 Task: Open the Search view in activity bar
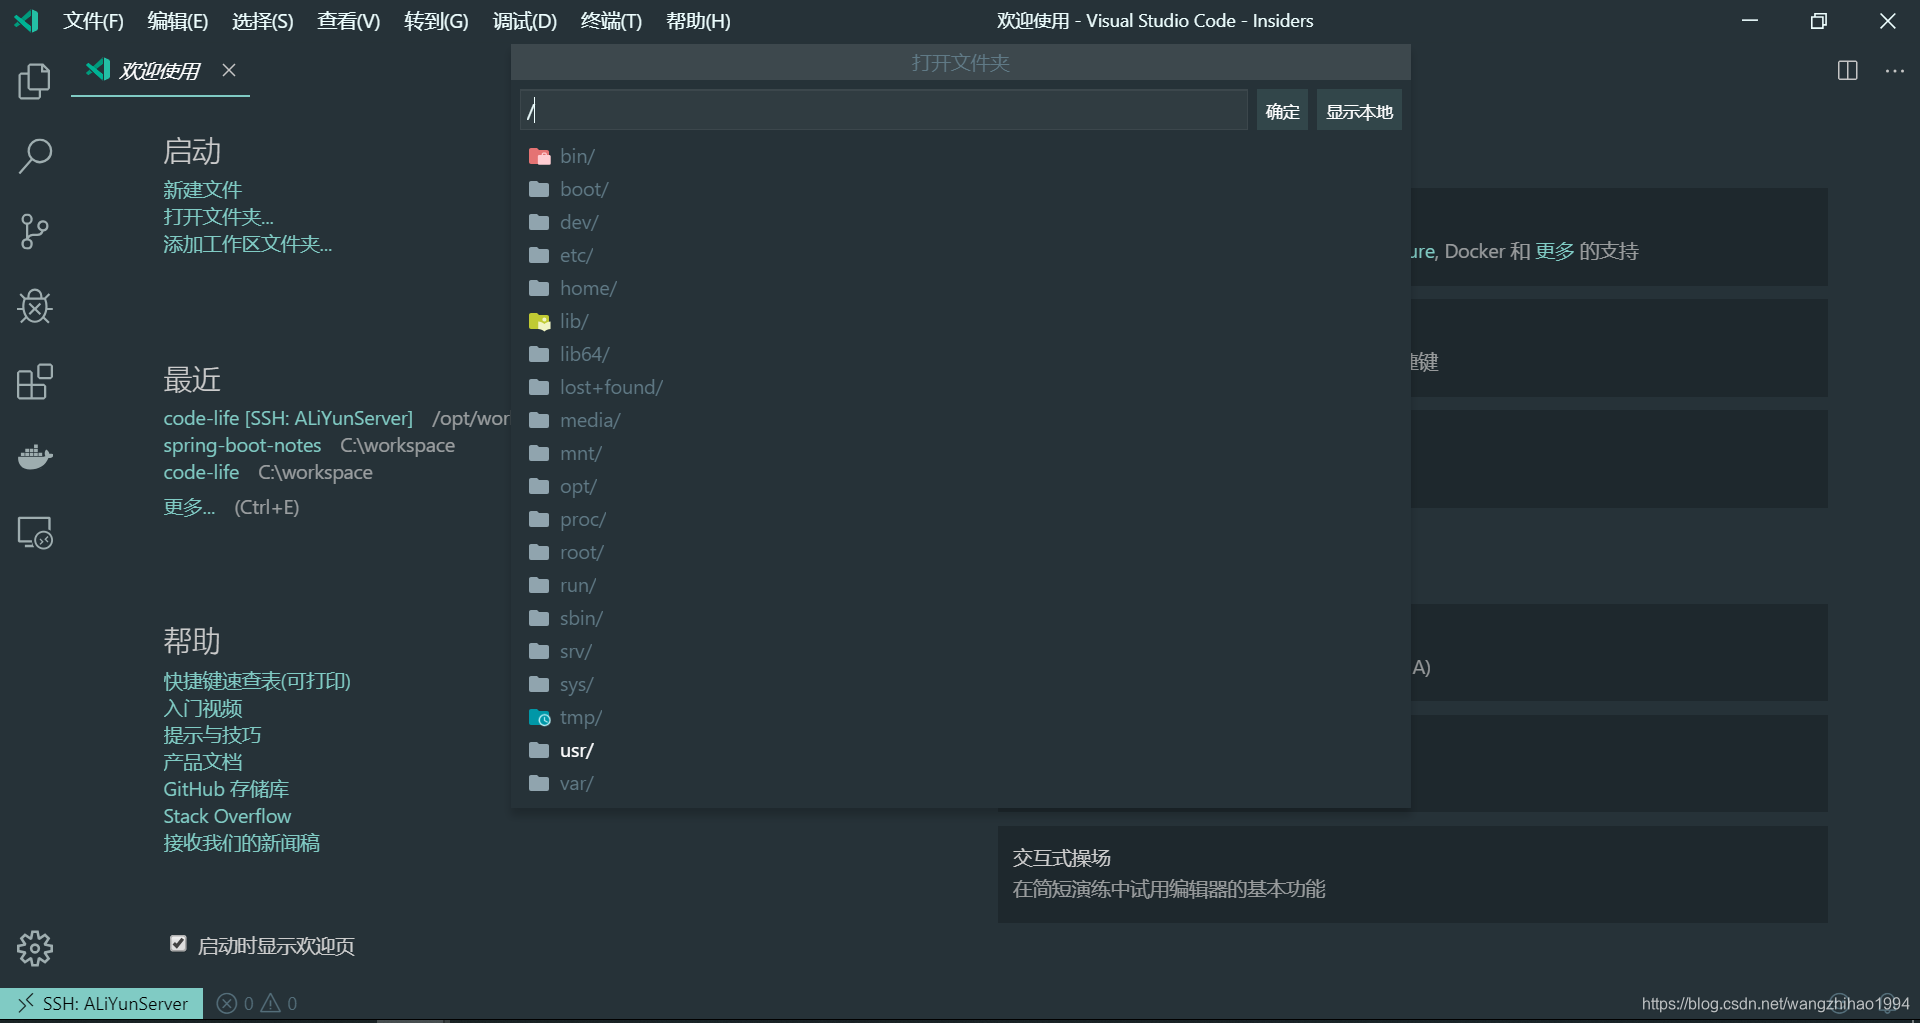35,156
